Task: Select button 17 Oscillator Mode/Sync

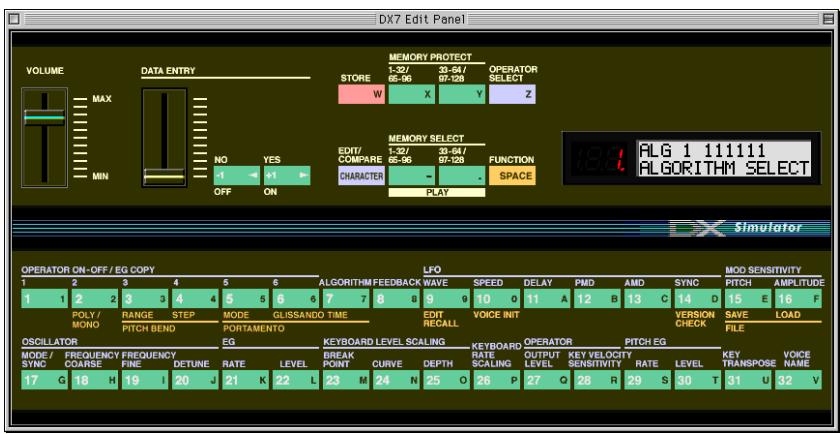Action: click(44, 380)
